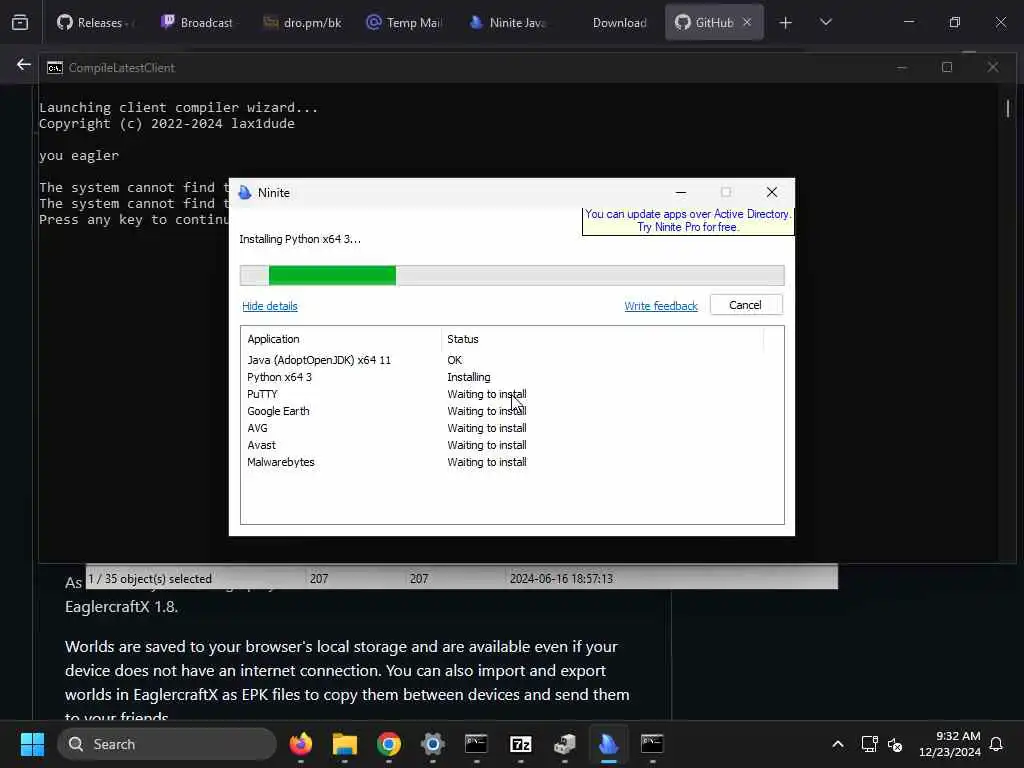Screen dimensions: 1024x768
Task: Open the clock showing 9:32 AM
Action: (950, 744)
